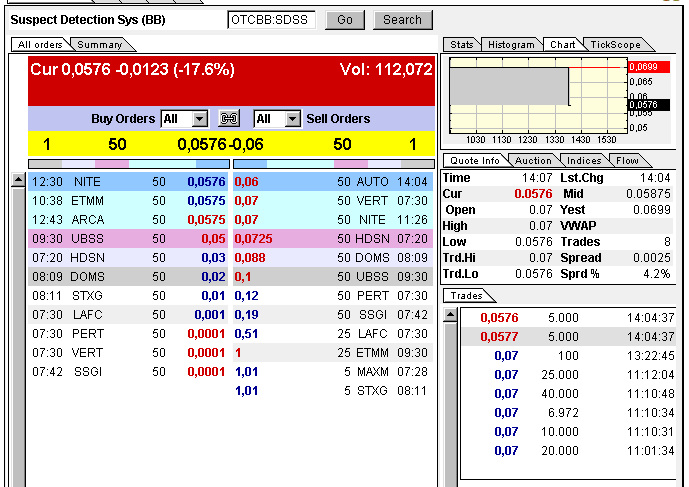Click the OTCBB:SDSS symbol input field

(x=271, y=20)
